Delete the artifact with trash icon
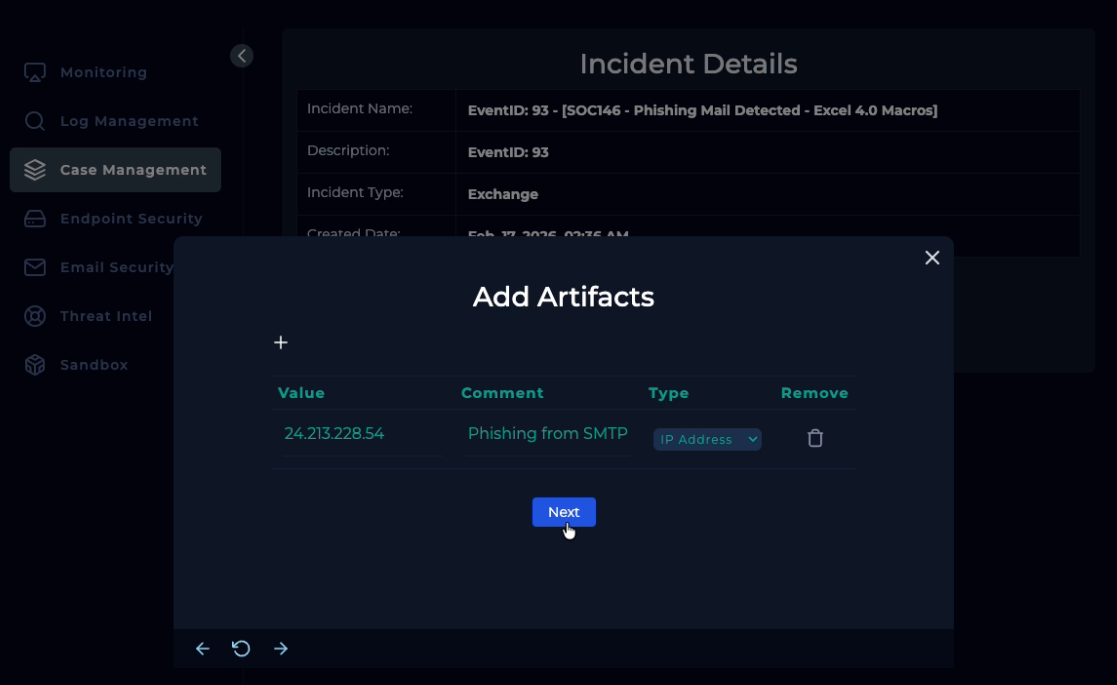The width and height of the screenshot is (1117, 685). tap(815, 438)
